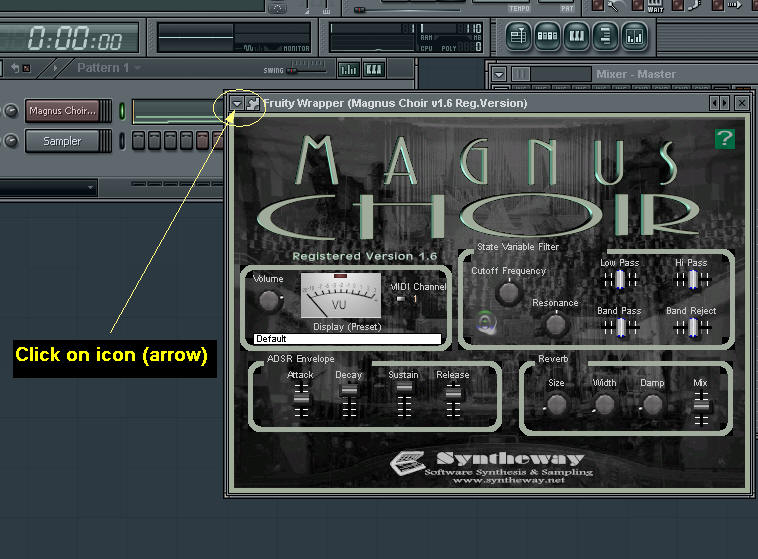Click the undo arrow icon left of Pattern 1

pyautogui.click(x=15, y=68)
